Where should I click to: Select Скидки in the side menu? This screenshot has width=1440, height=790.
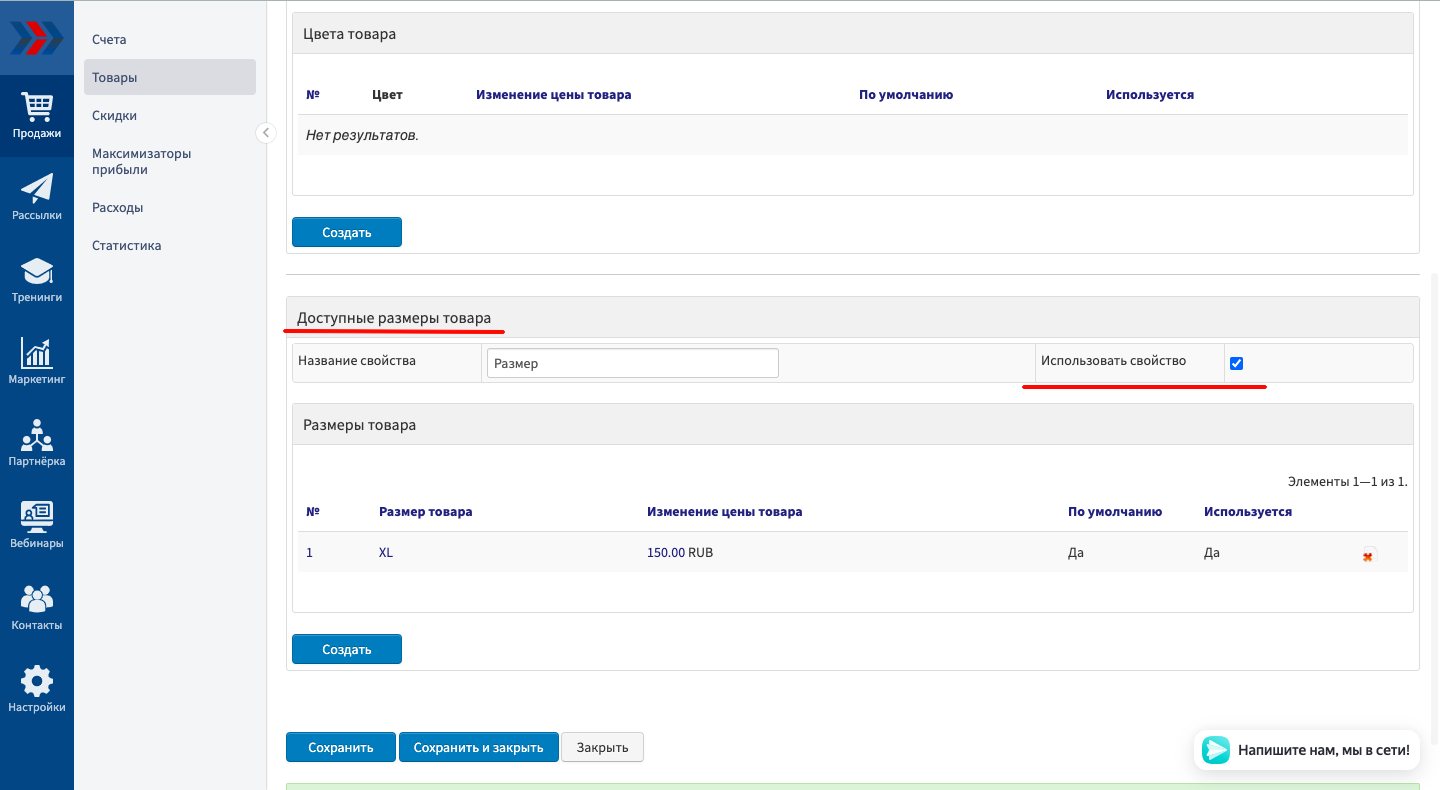[114, 116]
